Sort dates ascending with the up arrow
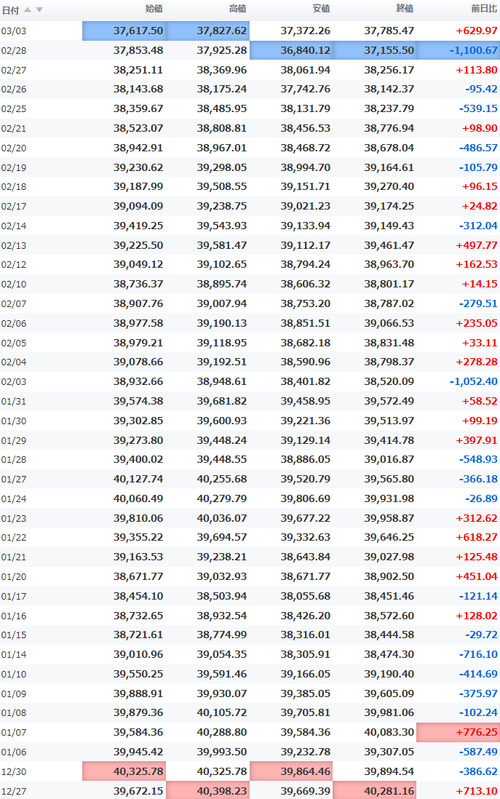 [x=28, y=10]
